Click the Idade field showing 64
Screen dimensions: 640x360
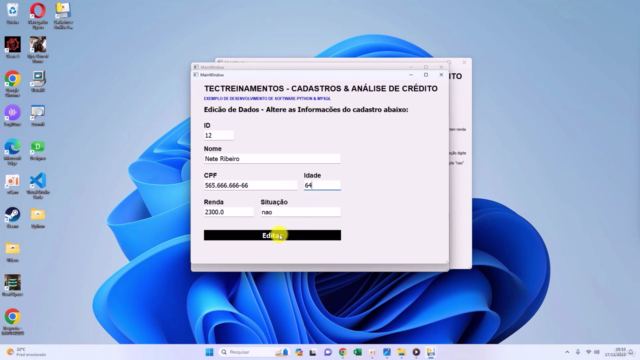[322, 185]
